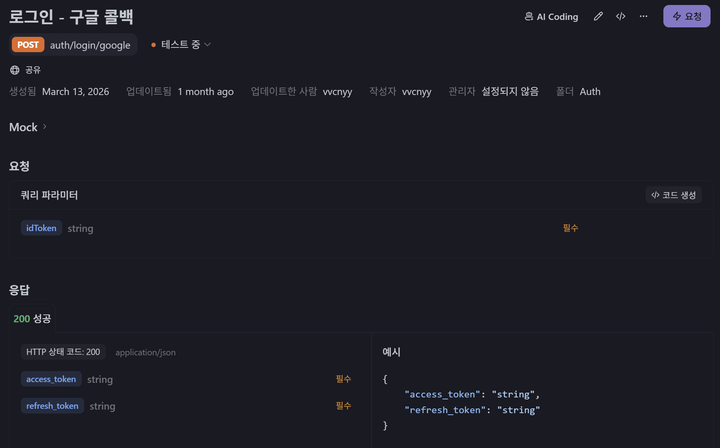Click the example JSON code block

click(461, 402)
